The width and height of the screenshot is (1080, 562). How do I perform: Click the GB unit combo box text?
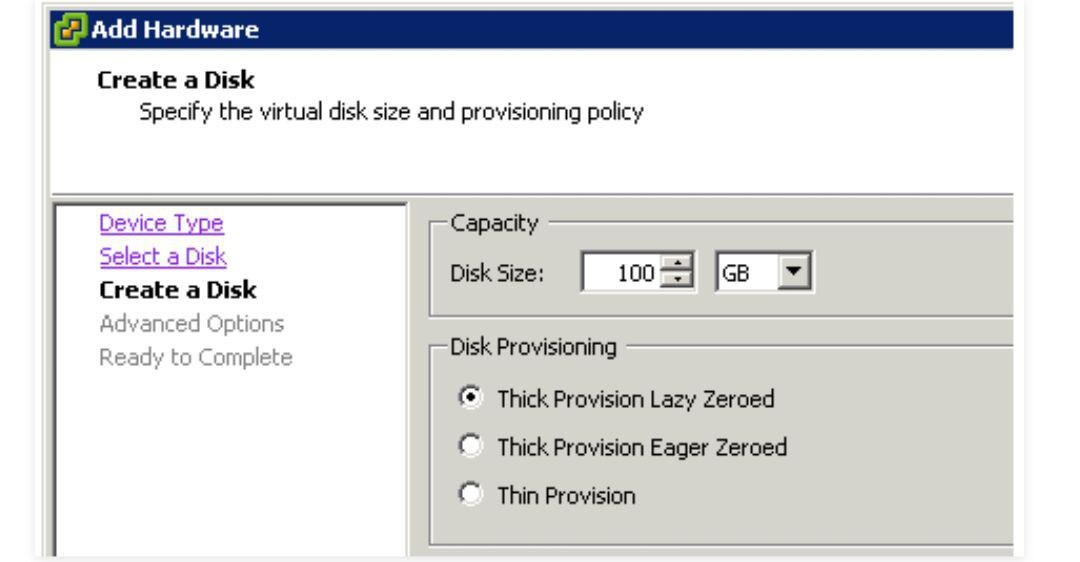tap(748, 273)
